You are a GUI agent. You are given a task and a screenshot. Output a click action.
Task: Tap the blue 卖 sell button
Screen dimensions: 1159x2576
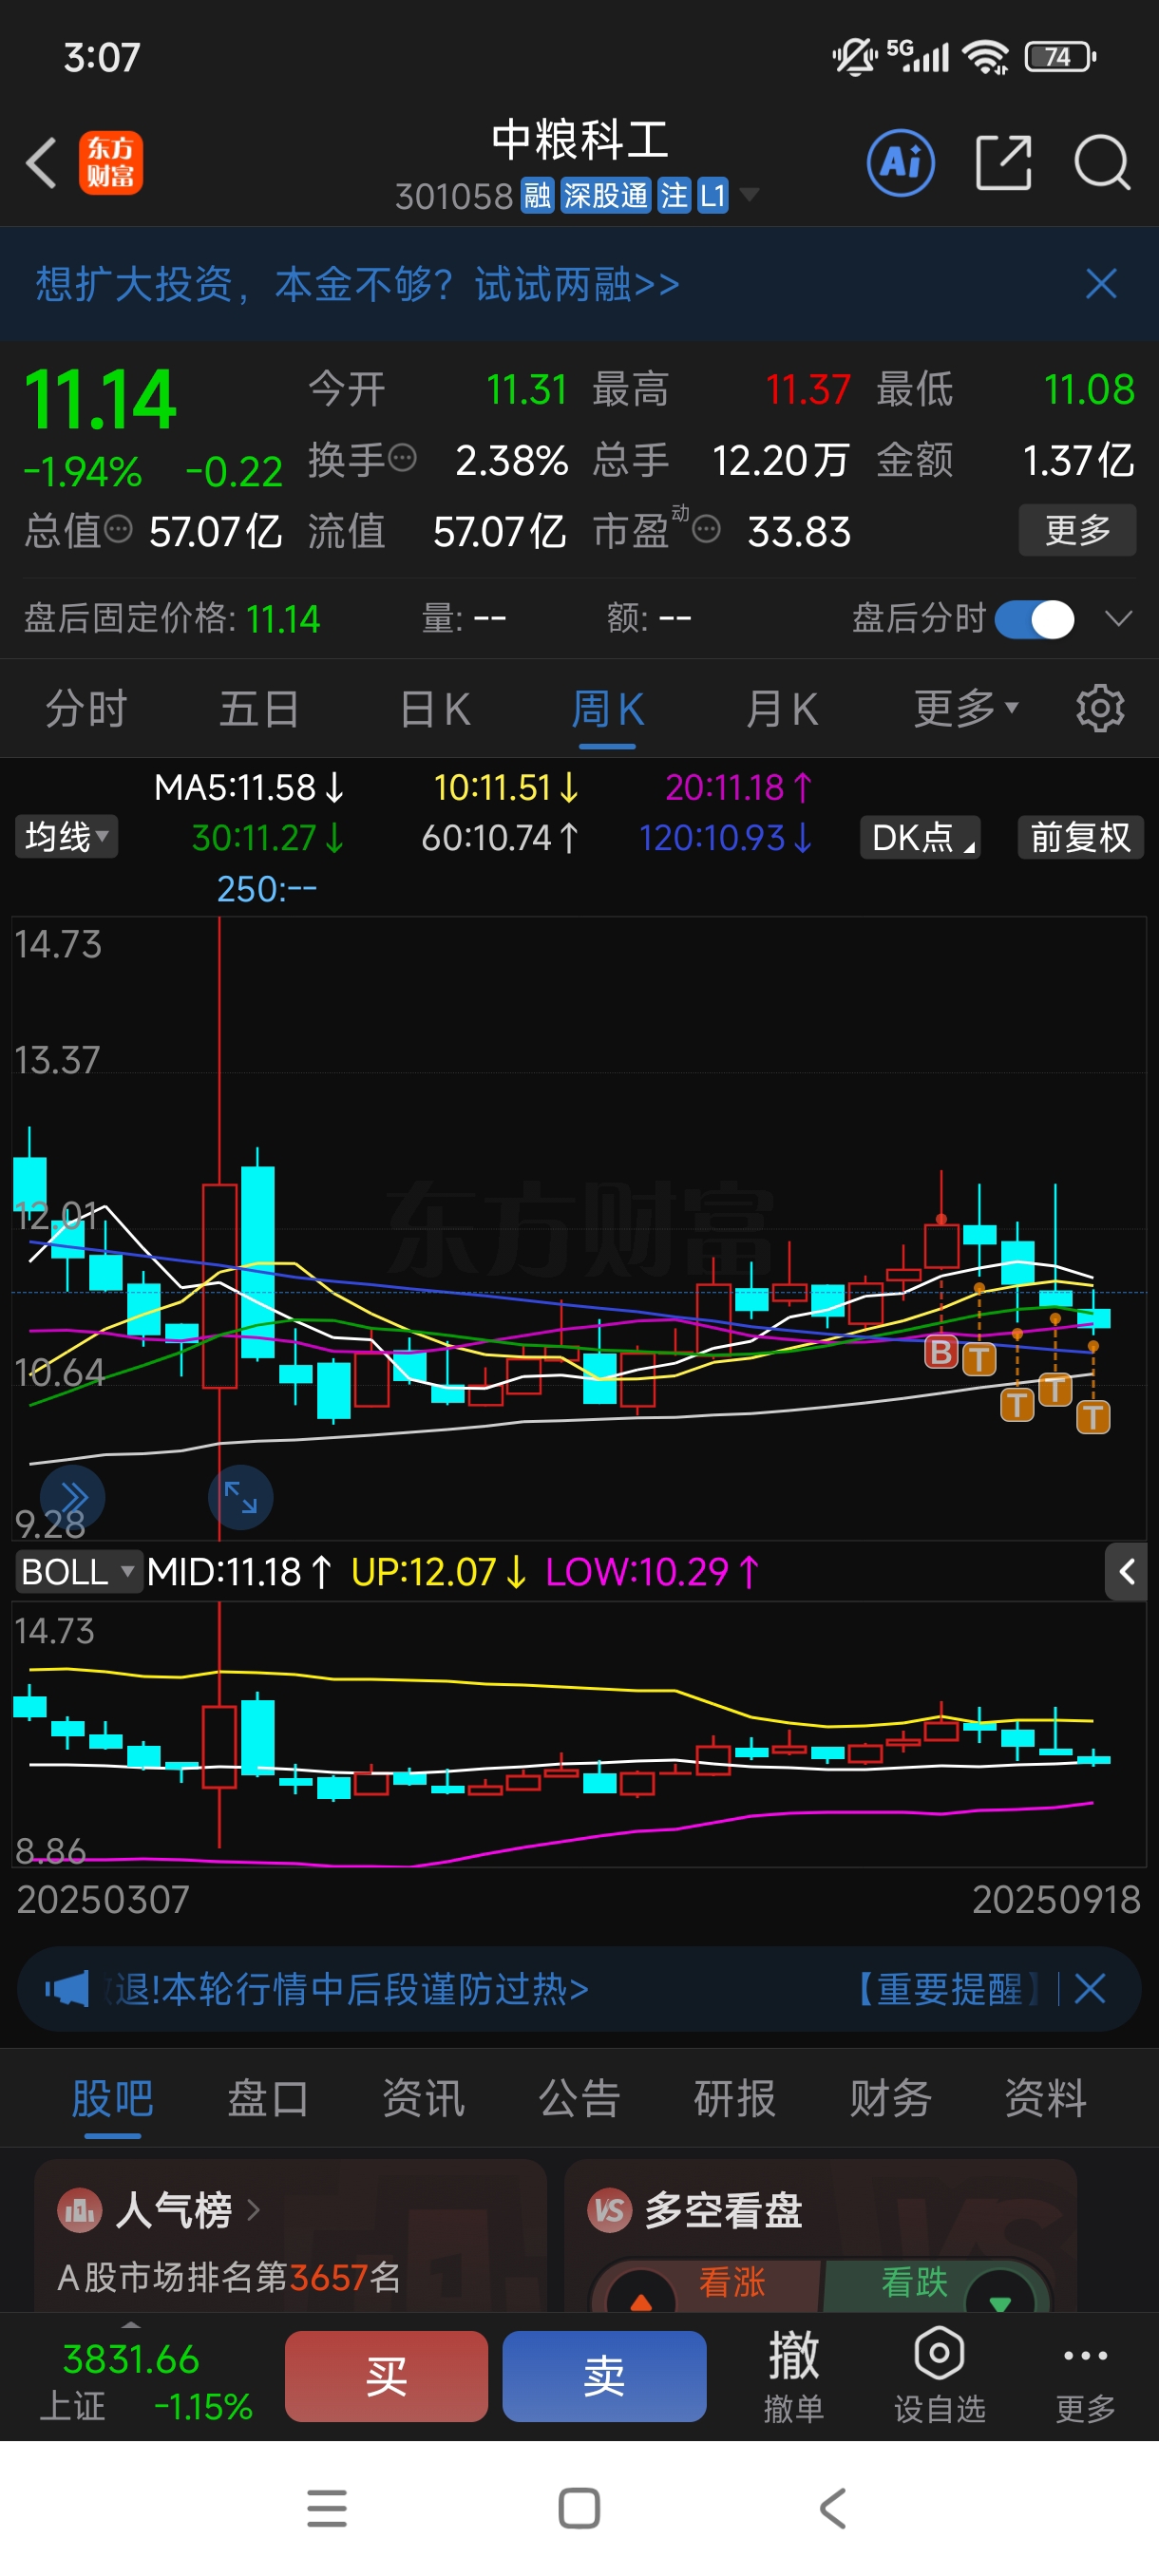tap(604, 2376)
